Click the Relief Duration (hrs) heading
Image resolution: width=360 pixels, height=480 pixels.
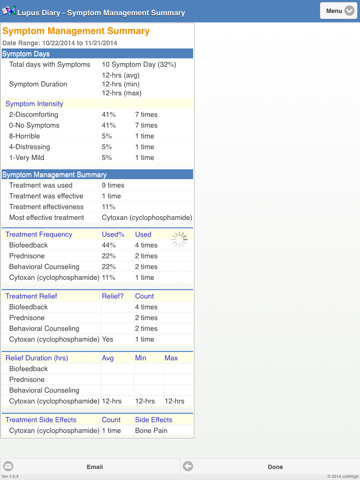pos(37,358)
